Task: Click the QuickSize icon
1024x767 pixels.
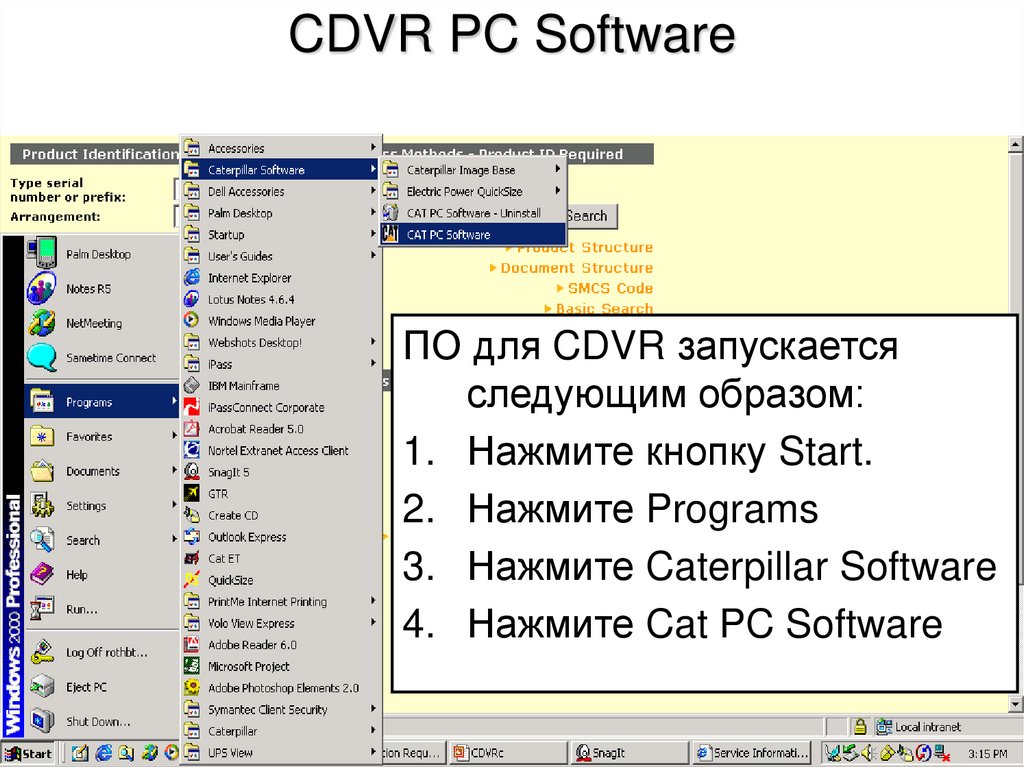Action: (x=191, y=580)
